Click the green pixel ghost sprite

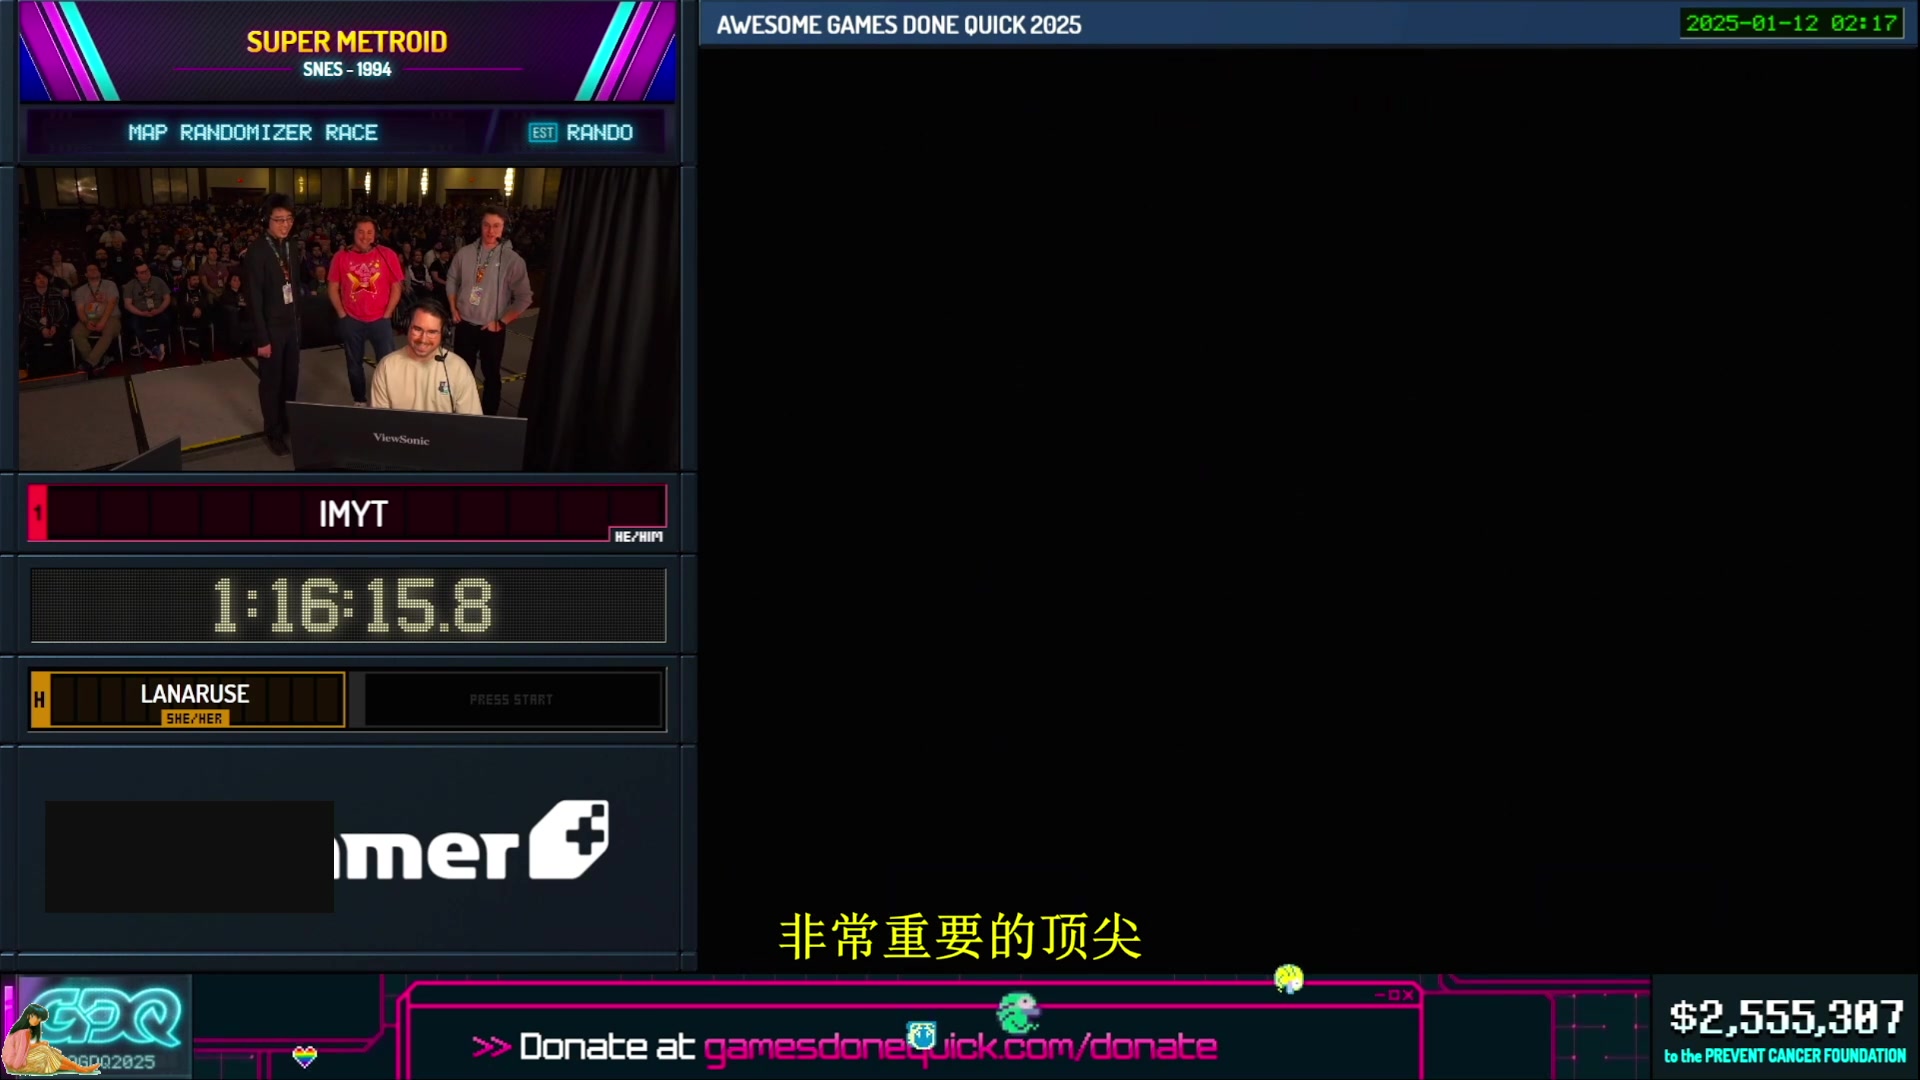pyautogui.click(x=1019, y=1013)
